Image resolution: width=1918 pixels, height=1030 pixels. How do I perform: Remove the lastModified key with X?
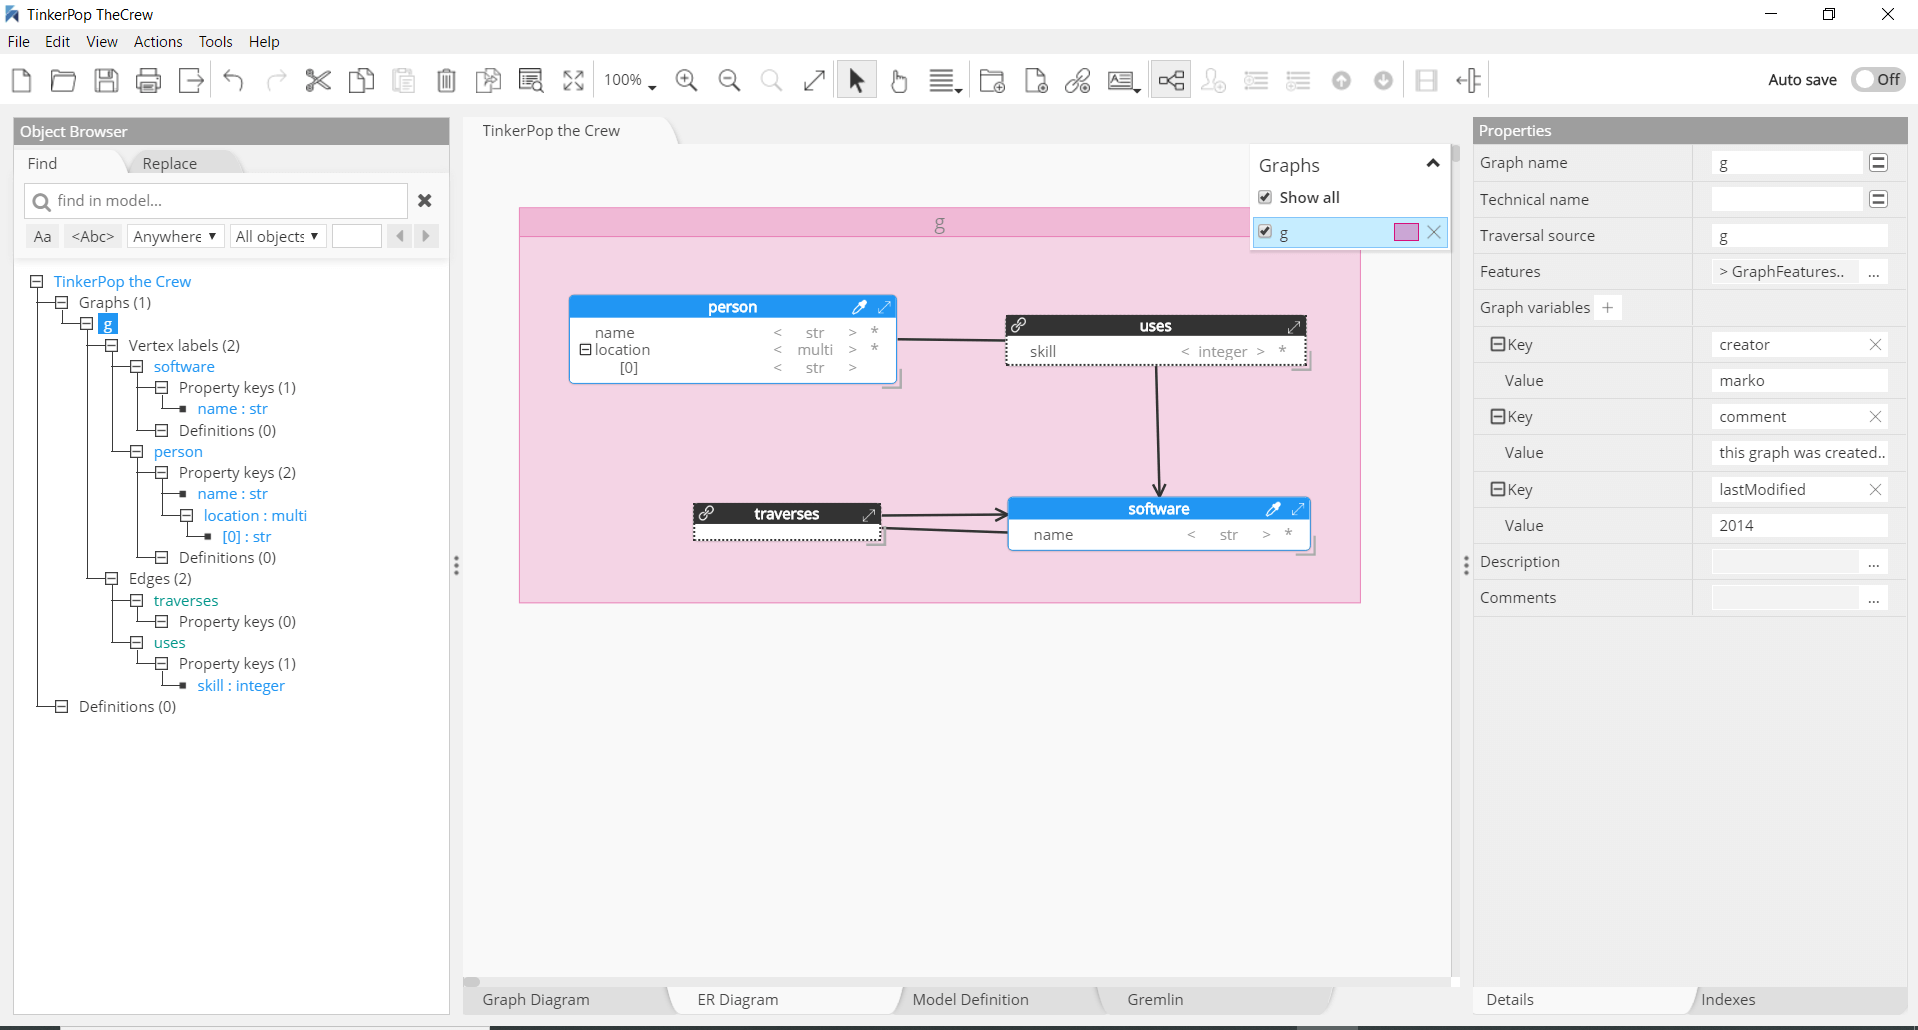1875,489
